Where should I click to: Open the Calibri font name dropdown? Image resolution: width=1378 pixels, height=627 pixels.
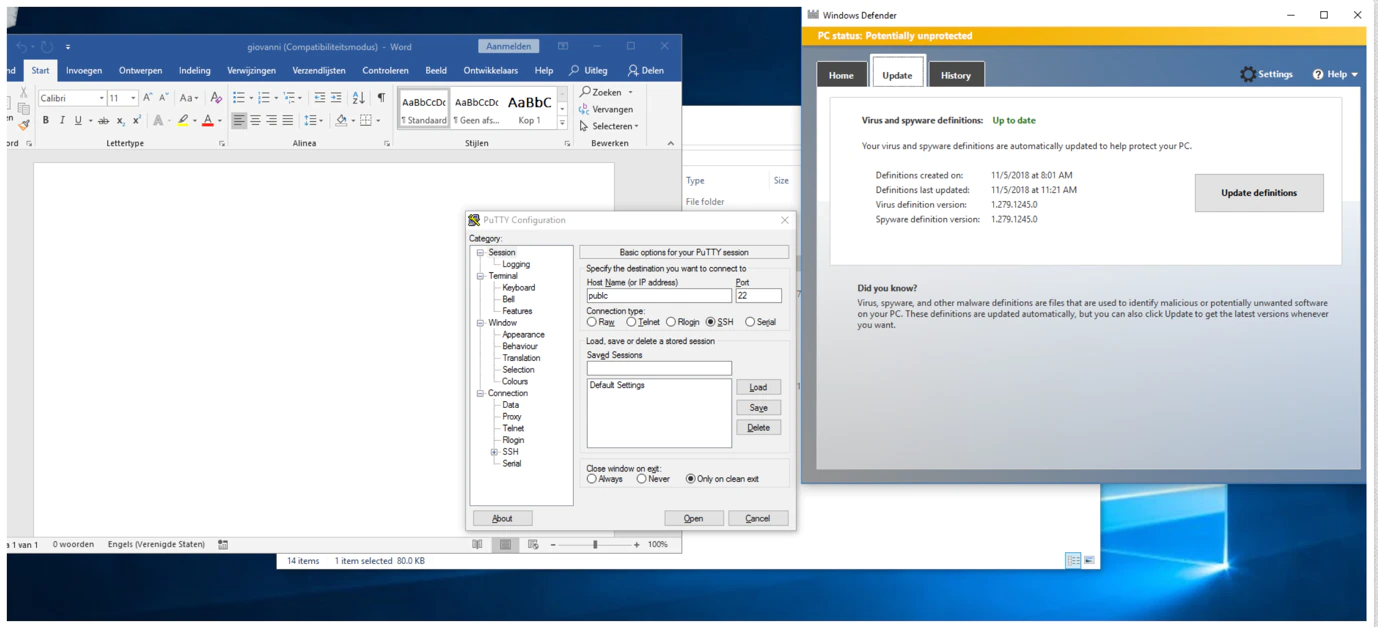coord(101,98)
